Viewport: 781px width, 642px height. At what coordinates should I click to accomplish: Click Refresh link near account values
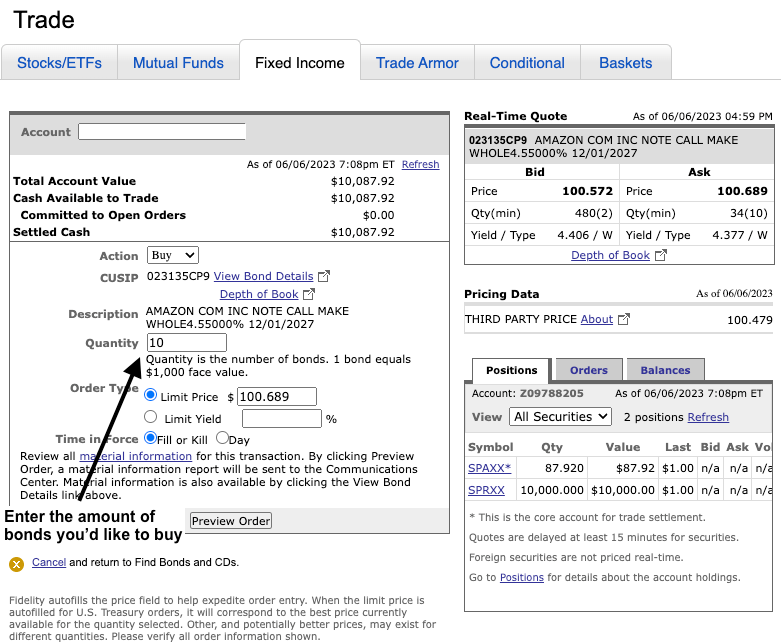(420, 164)
